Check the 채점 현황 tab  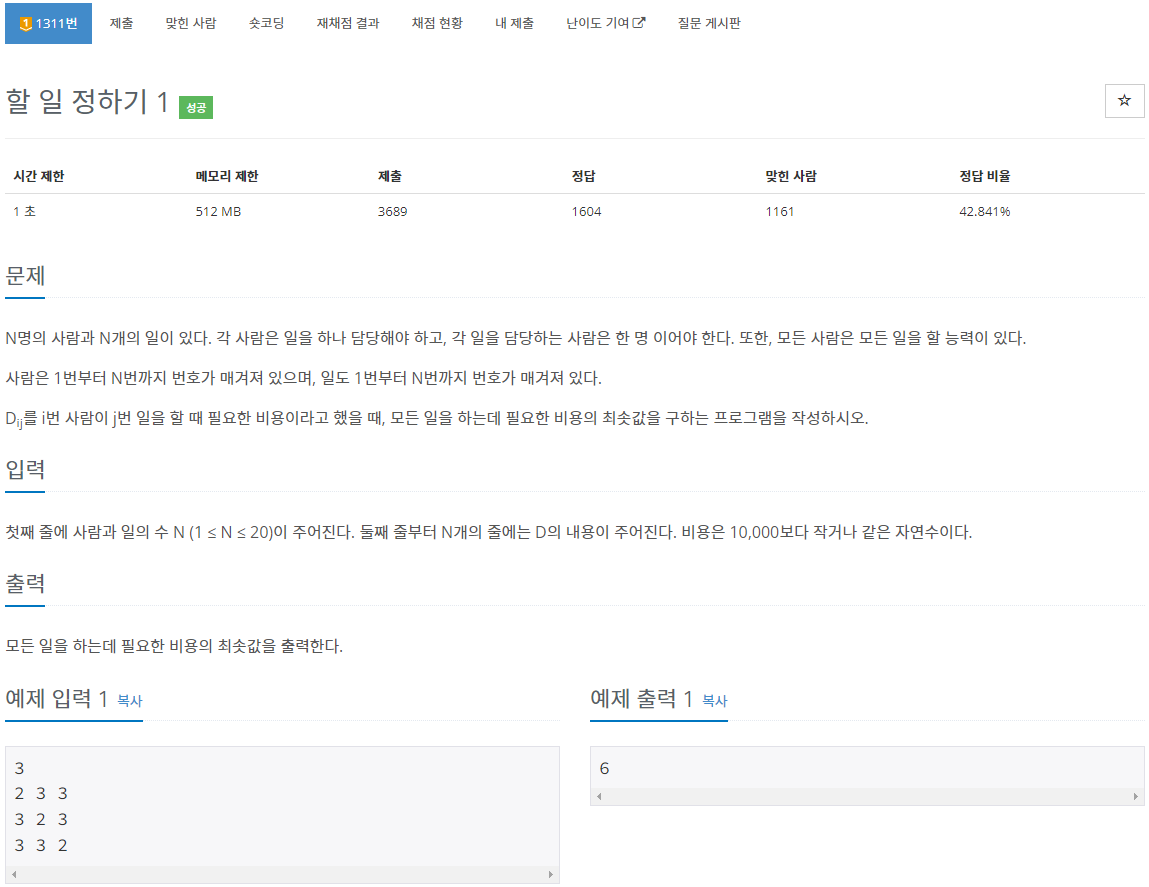[436, 22]
